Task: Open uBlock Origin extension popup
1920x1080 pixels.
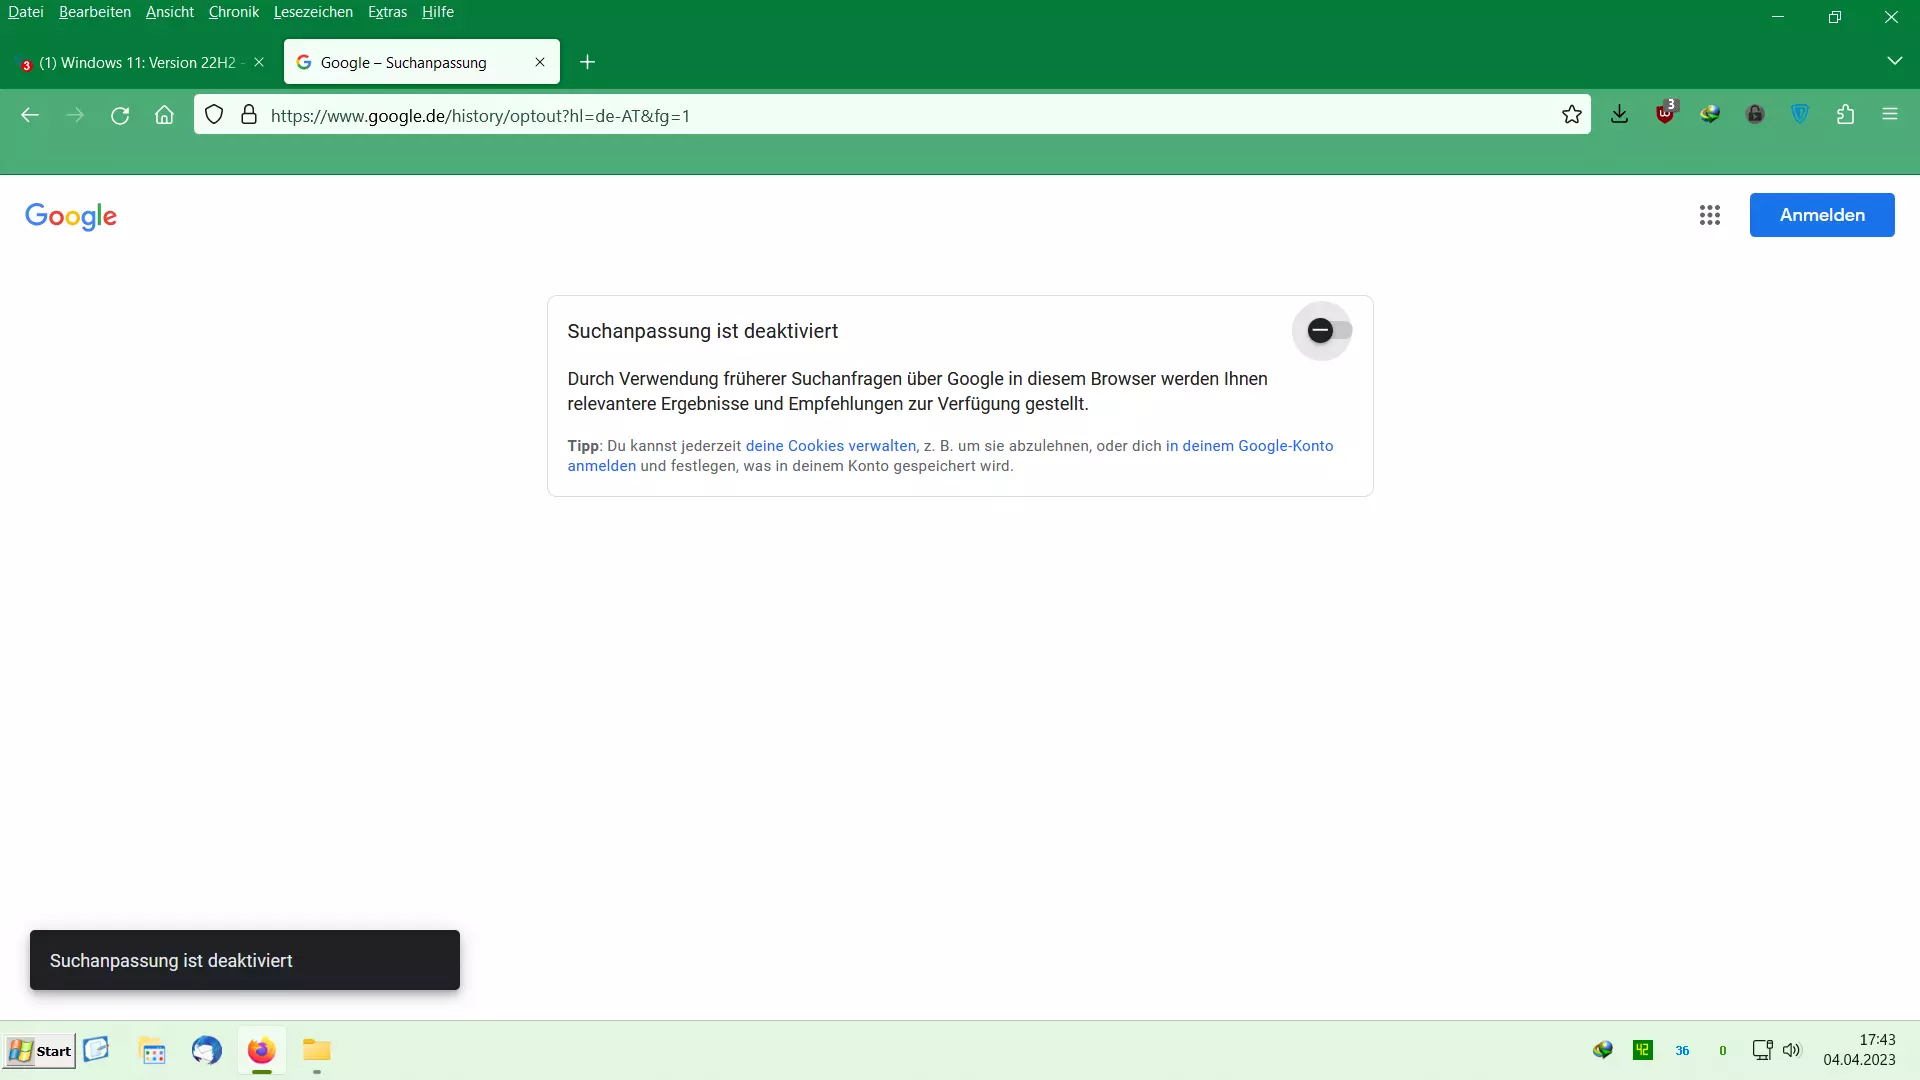Action: [x=1665, y=113]
